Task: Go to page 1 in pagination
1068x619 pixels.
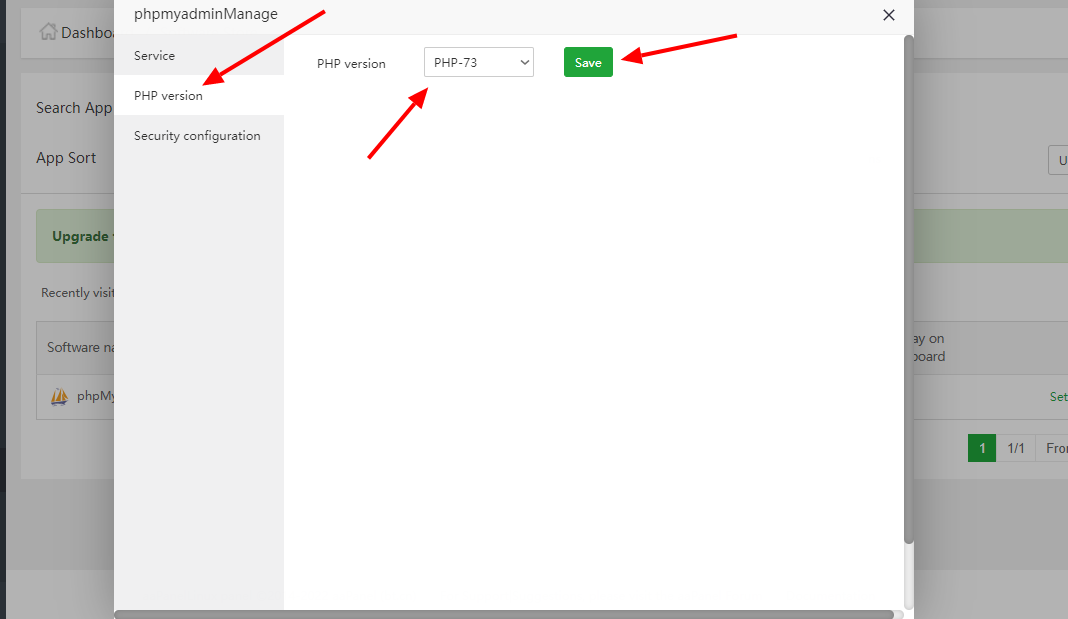Action: point(981,448)
